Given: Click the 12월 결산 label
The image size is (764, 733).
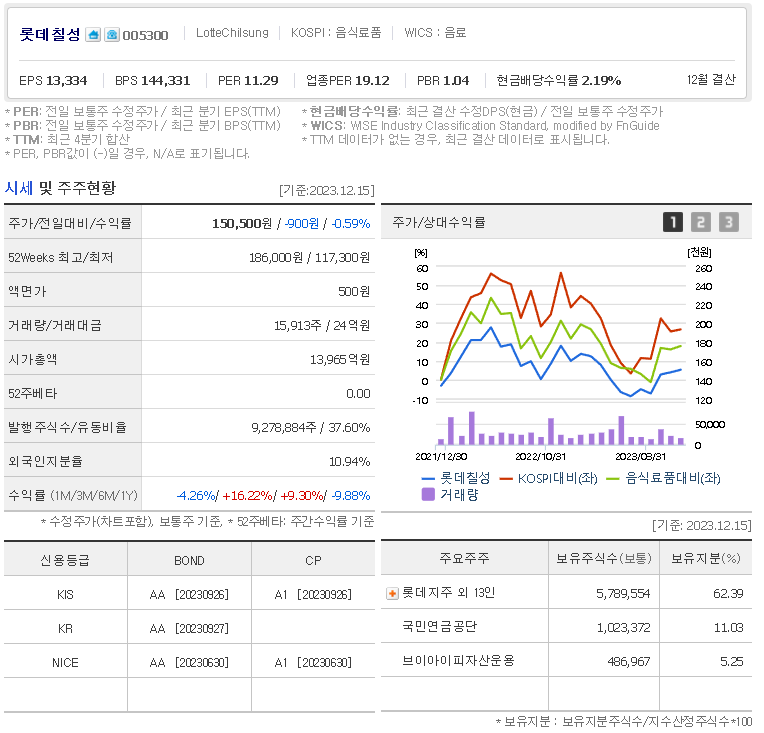Looking at the screenshot, I should coord(711,79).
